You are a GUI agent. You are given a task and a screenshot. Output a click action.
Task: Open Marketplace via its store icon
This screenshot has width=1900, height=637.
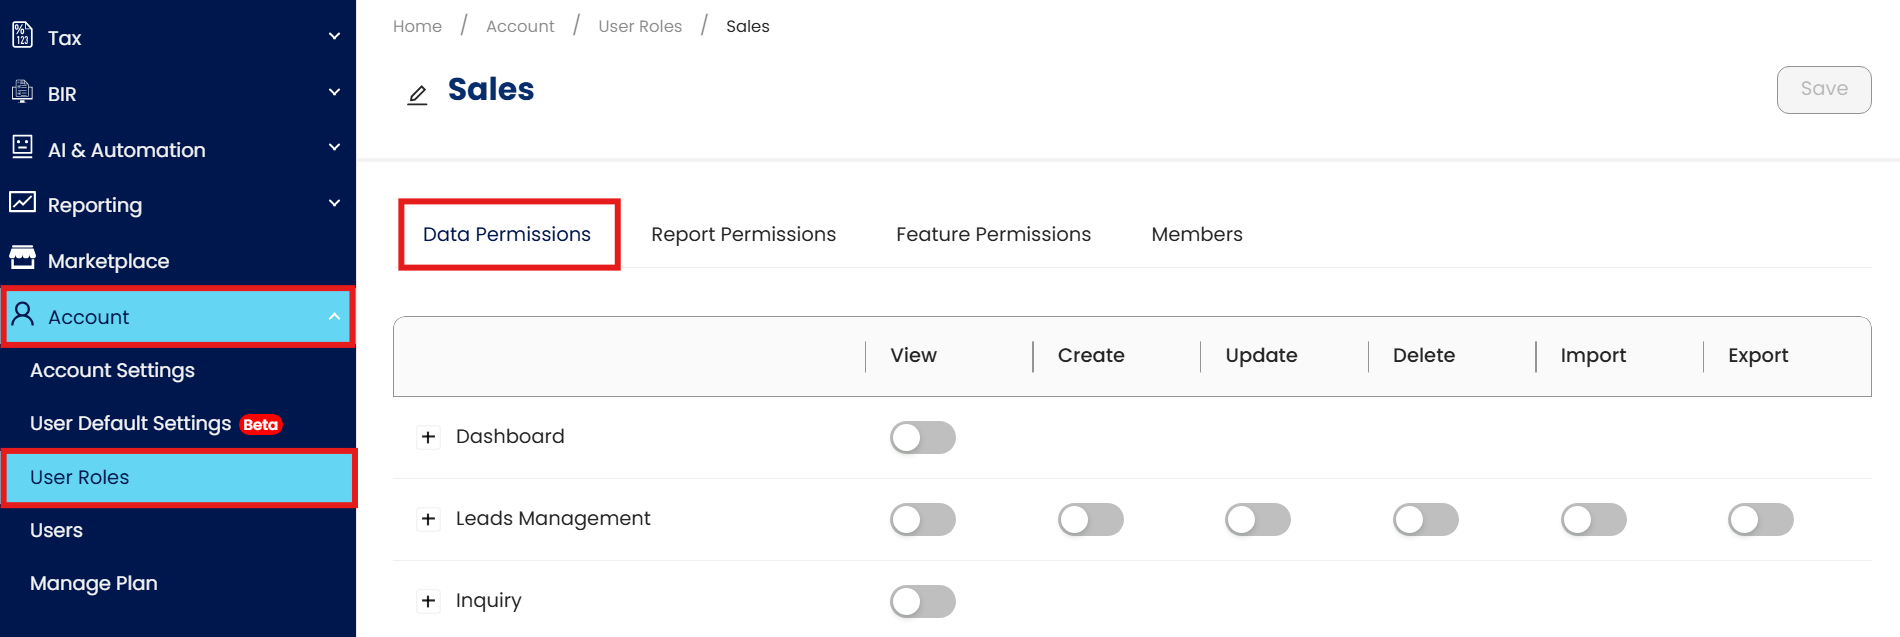pyautogui.click(x=22, y=259)
